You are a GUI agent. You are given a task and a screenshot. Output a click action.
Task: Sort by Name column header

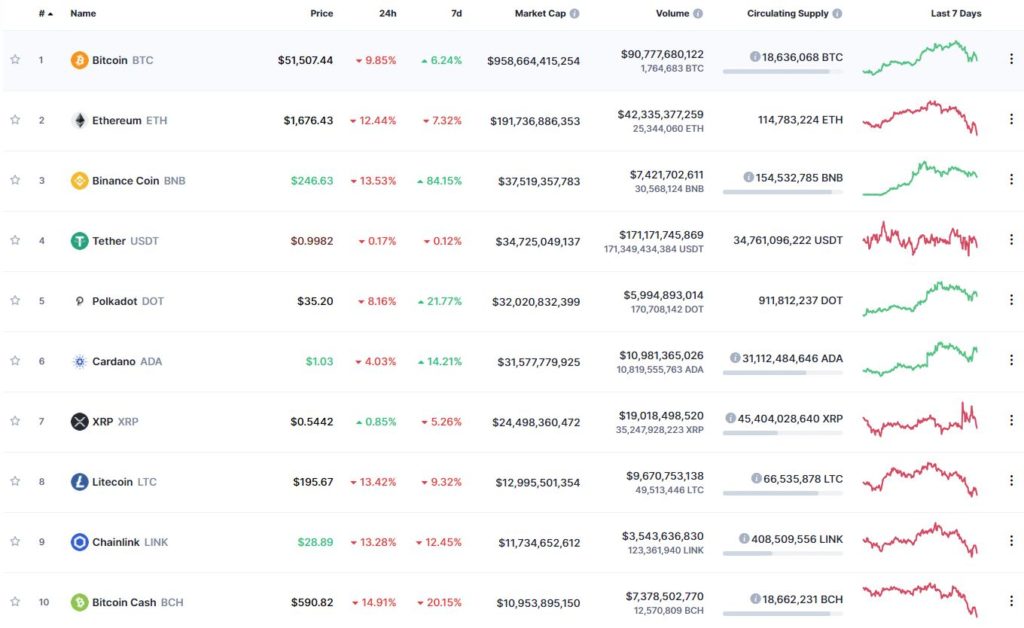coord(83,13)
